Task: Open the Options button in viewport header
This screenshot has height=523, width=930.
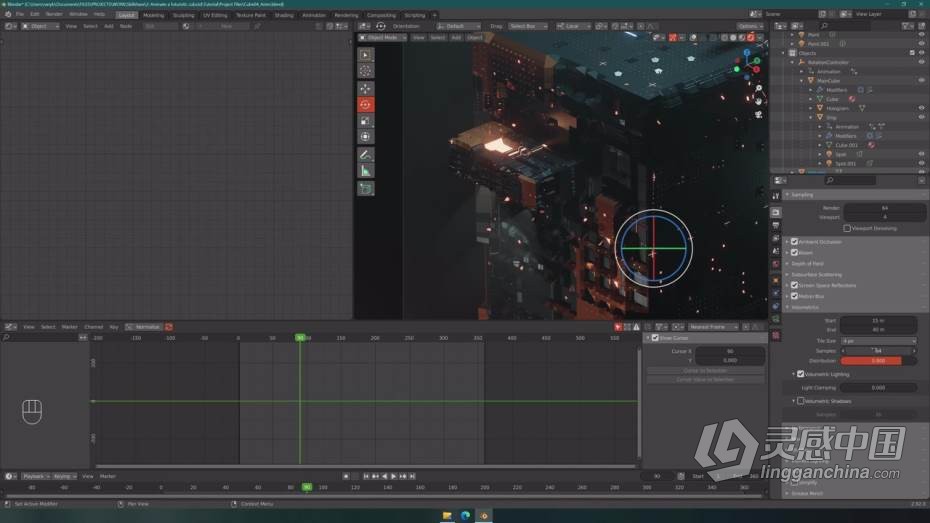Action: pos(750,26)
